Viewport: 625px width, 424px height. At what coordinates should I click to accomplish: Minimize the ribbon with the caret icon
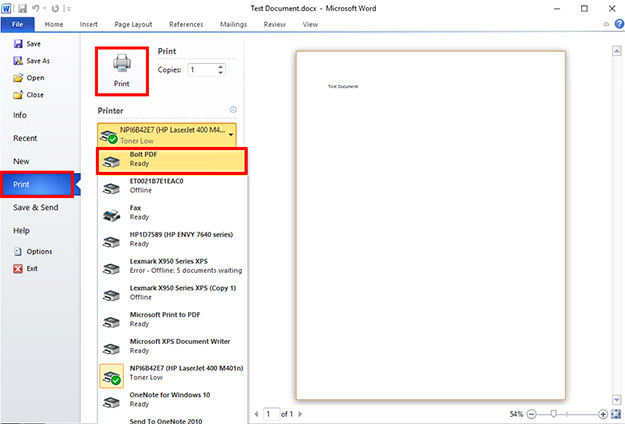click(606, 24)
